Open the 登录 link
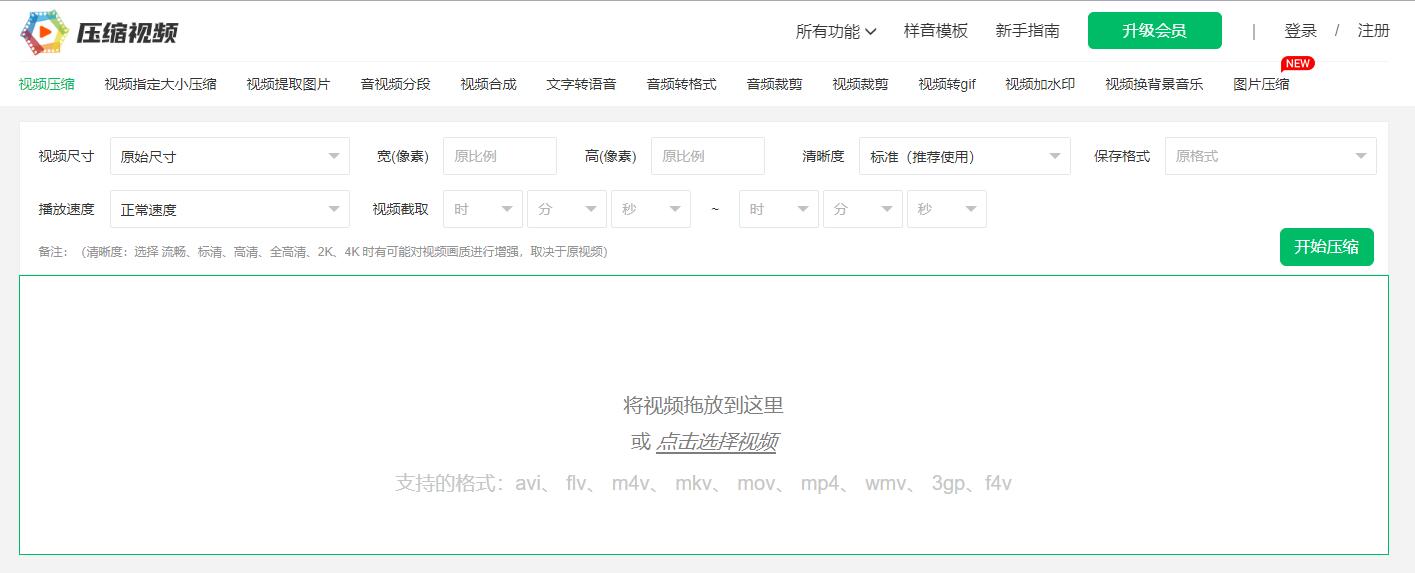This screenshot has width=1415, height=573. 1300,31
